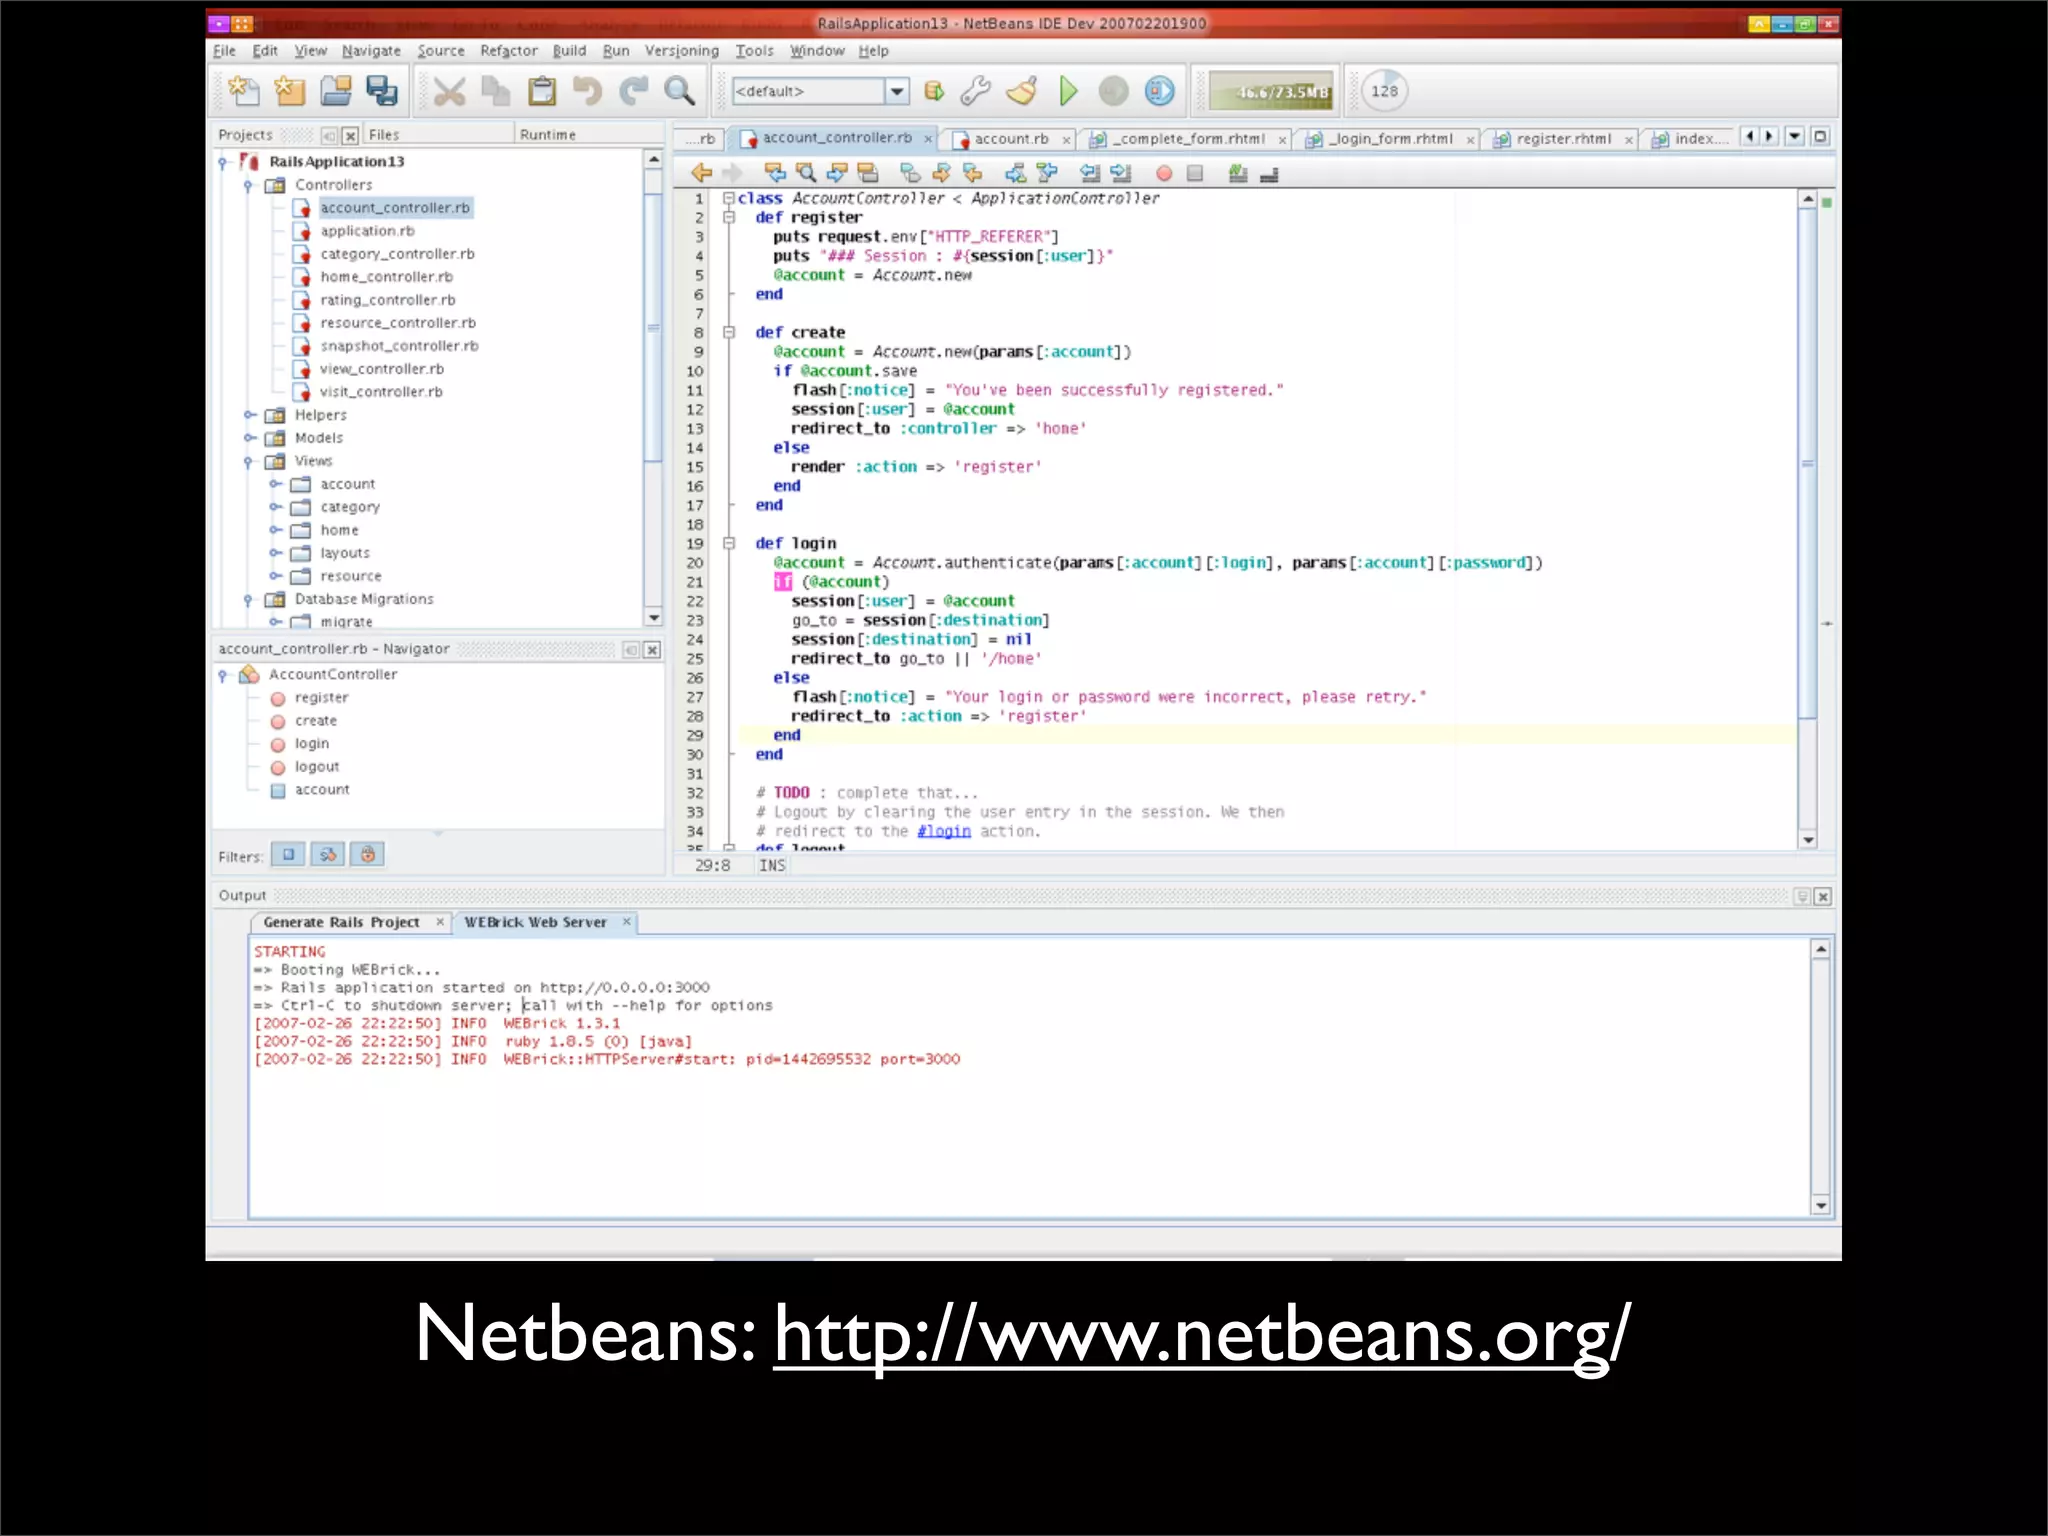
Task: Click the Cut scissors icon
Action: [x=449, y=92]
